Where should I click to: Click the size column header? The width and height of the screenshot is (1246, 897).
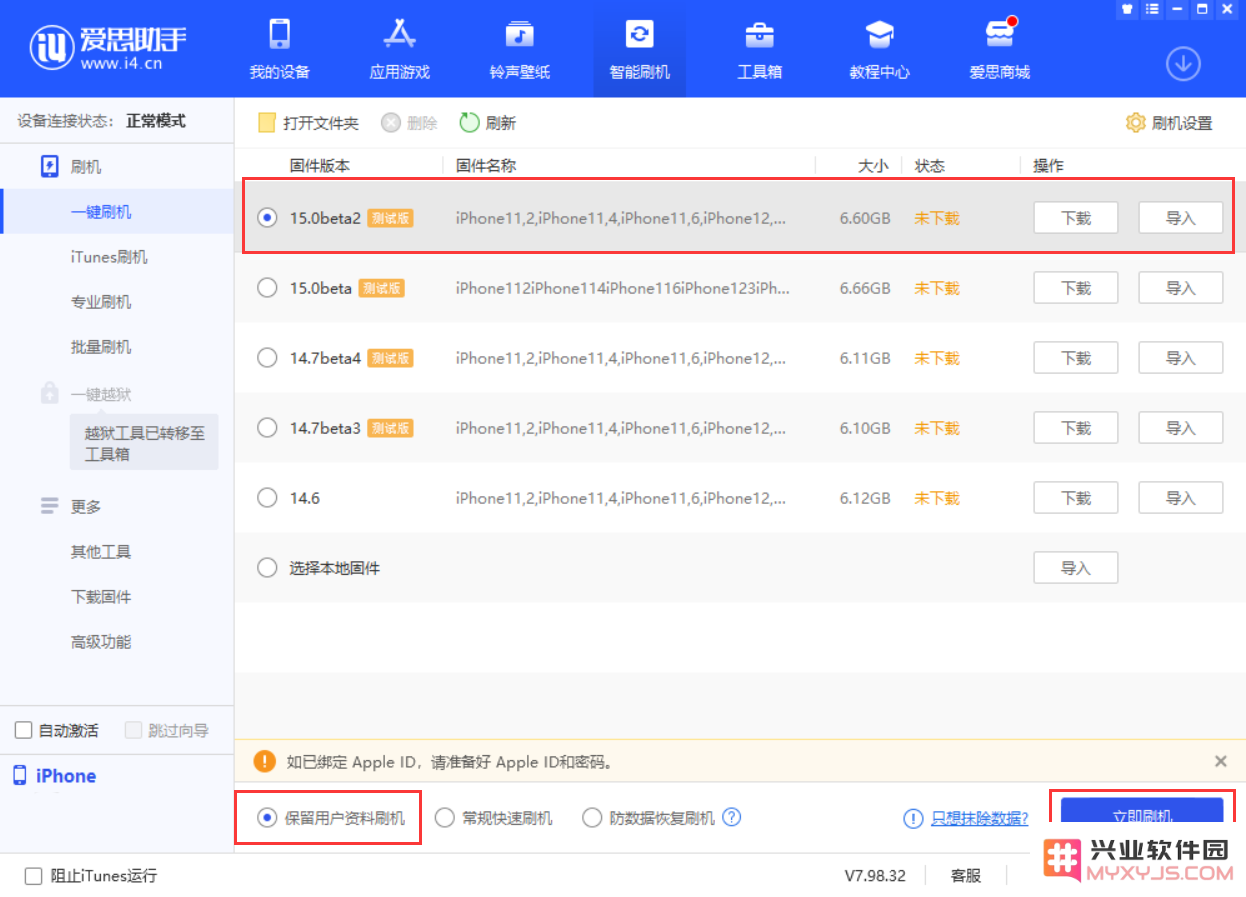point(872,166)
